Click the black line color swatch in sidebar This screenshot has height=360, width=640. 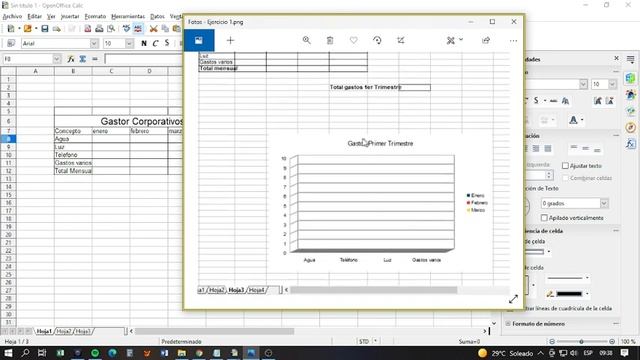pos(569,293)
